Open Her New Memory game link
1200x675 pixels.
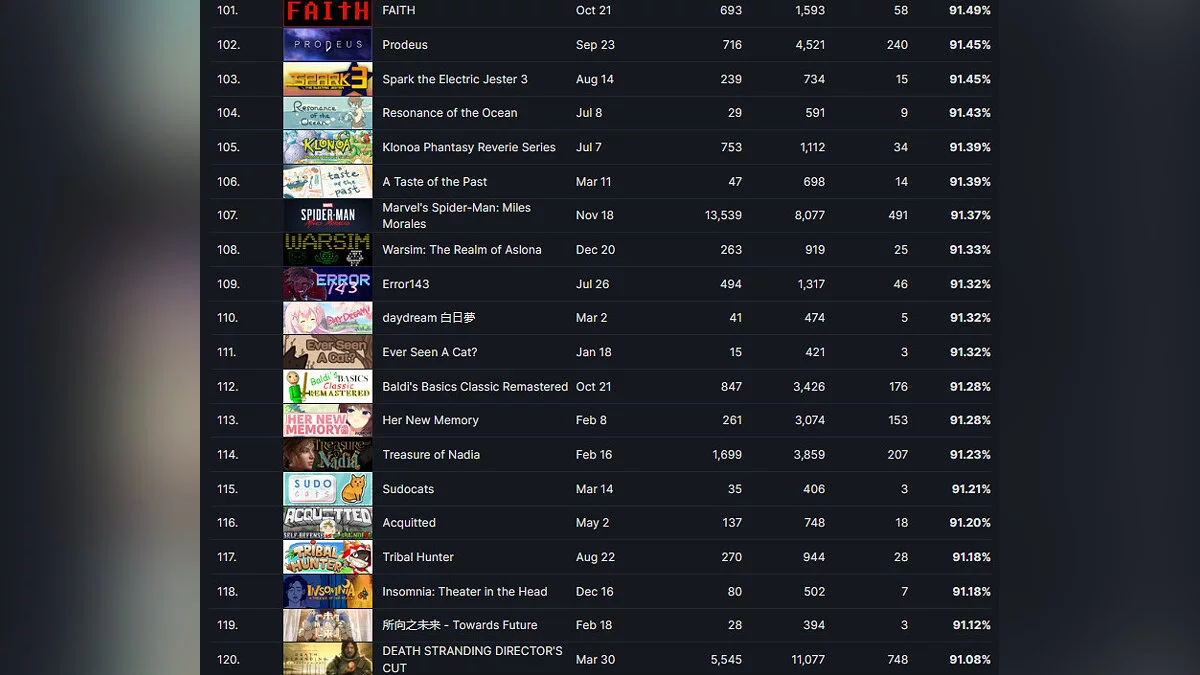pos(430,421)
